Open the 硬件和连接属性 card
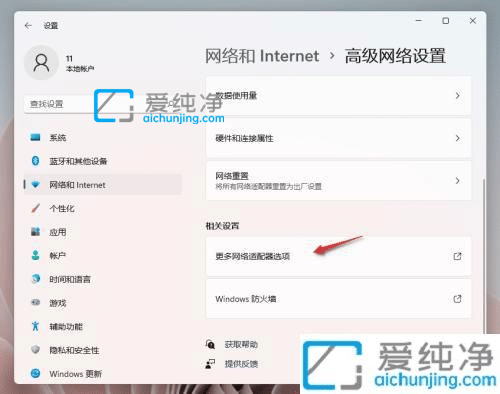 point(339,138)
